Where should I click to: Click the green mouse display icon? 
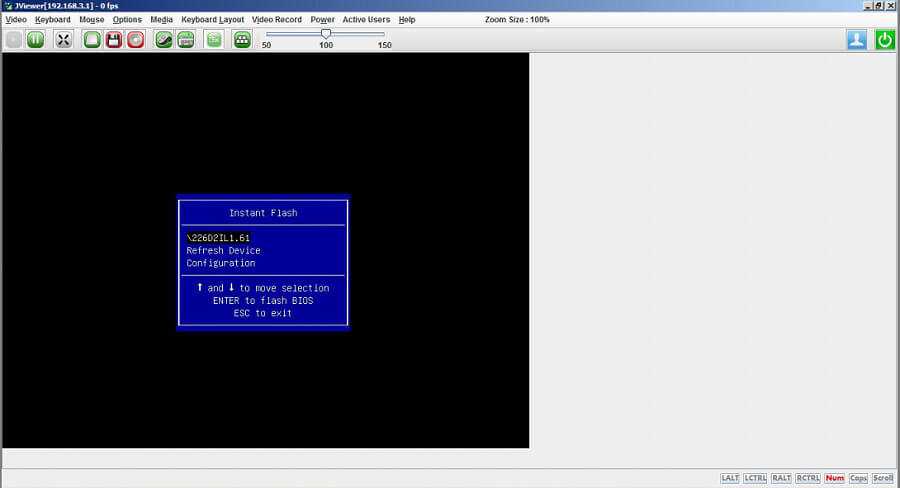164,40
